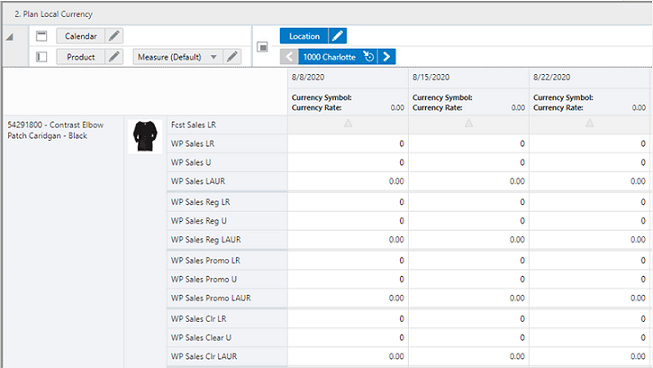Click Currency Rate value under 8/8/2020

[x=397, y=108]
